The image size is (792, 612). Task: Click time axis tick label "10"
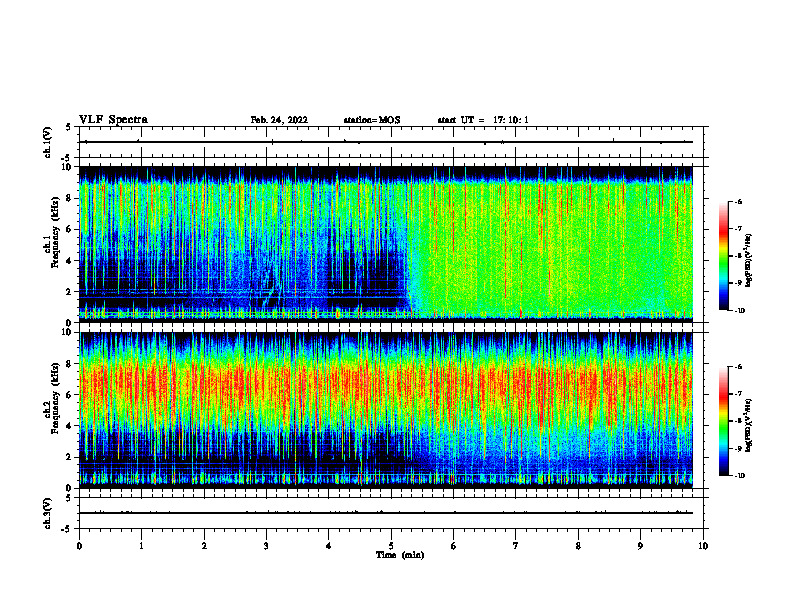coord(703,546)
